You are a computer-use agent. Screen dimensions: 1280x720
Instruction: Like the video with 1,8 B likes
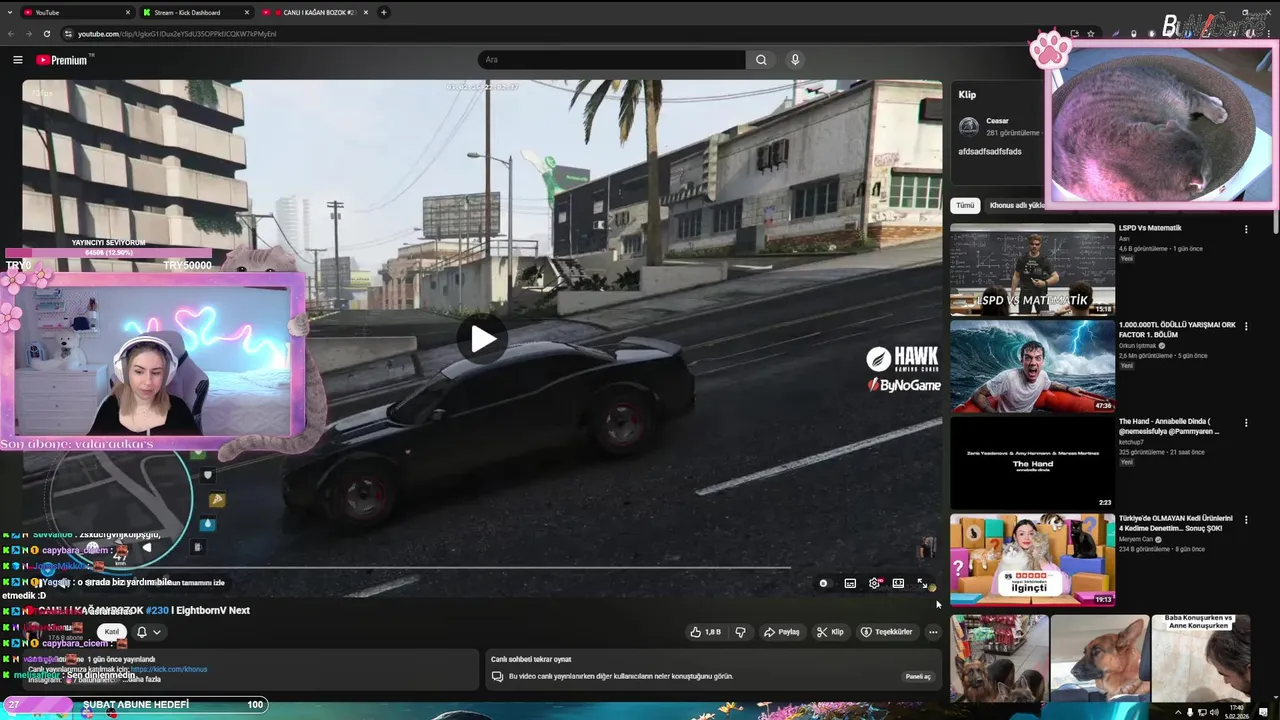pos(705,632)
